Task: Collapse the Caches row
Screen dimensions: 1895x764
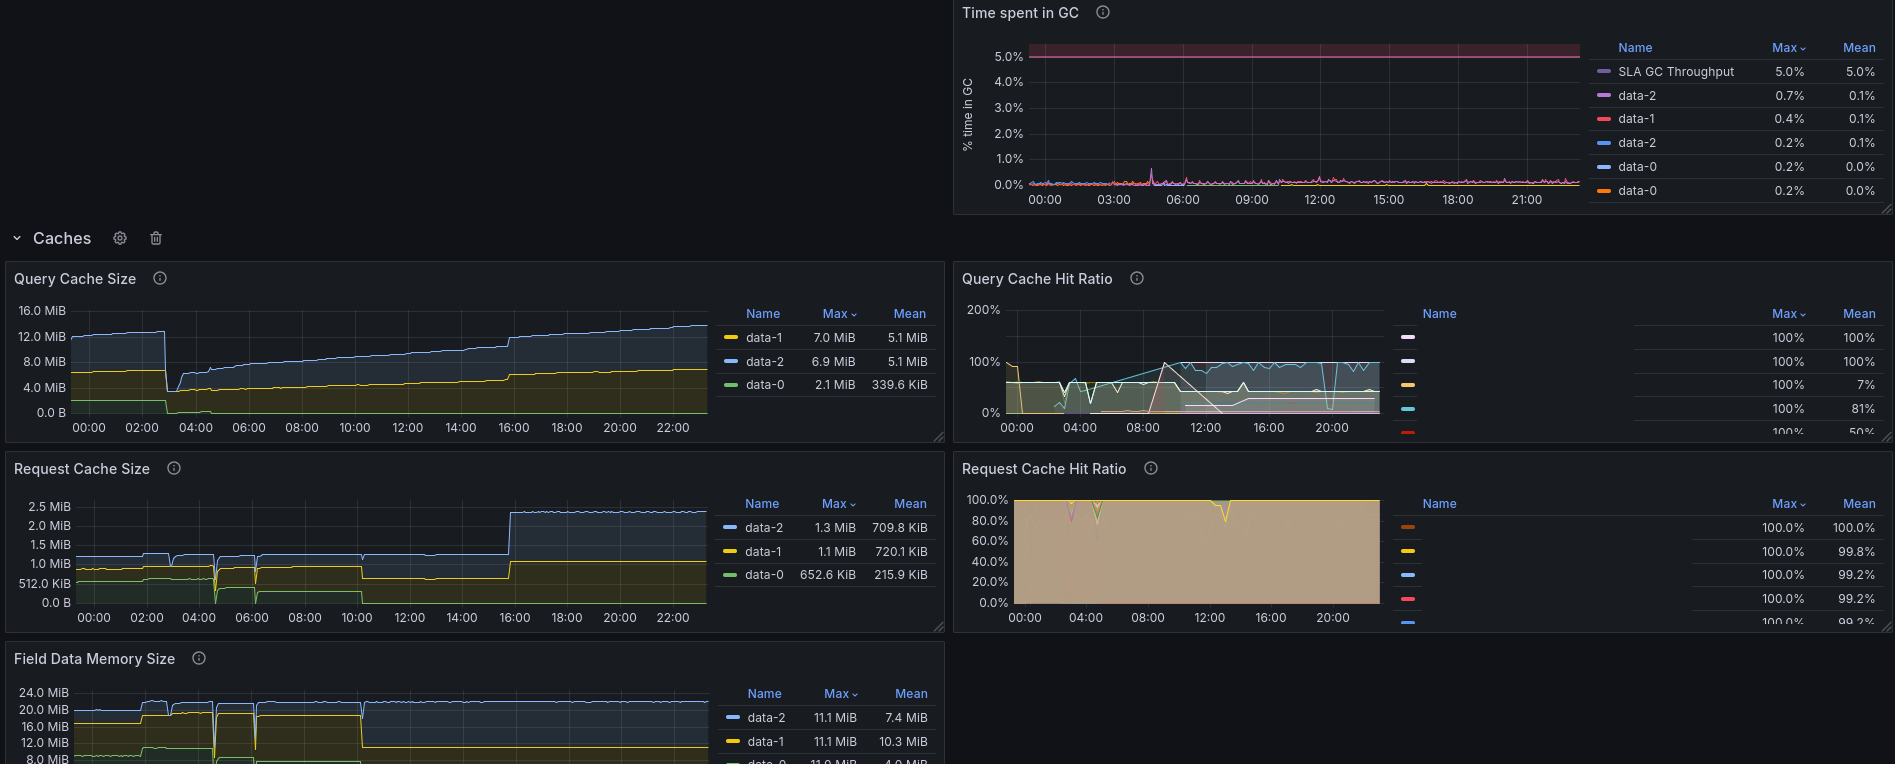Action: click(17, 239)
